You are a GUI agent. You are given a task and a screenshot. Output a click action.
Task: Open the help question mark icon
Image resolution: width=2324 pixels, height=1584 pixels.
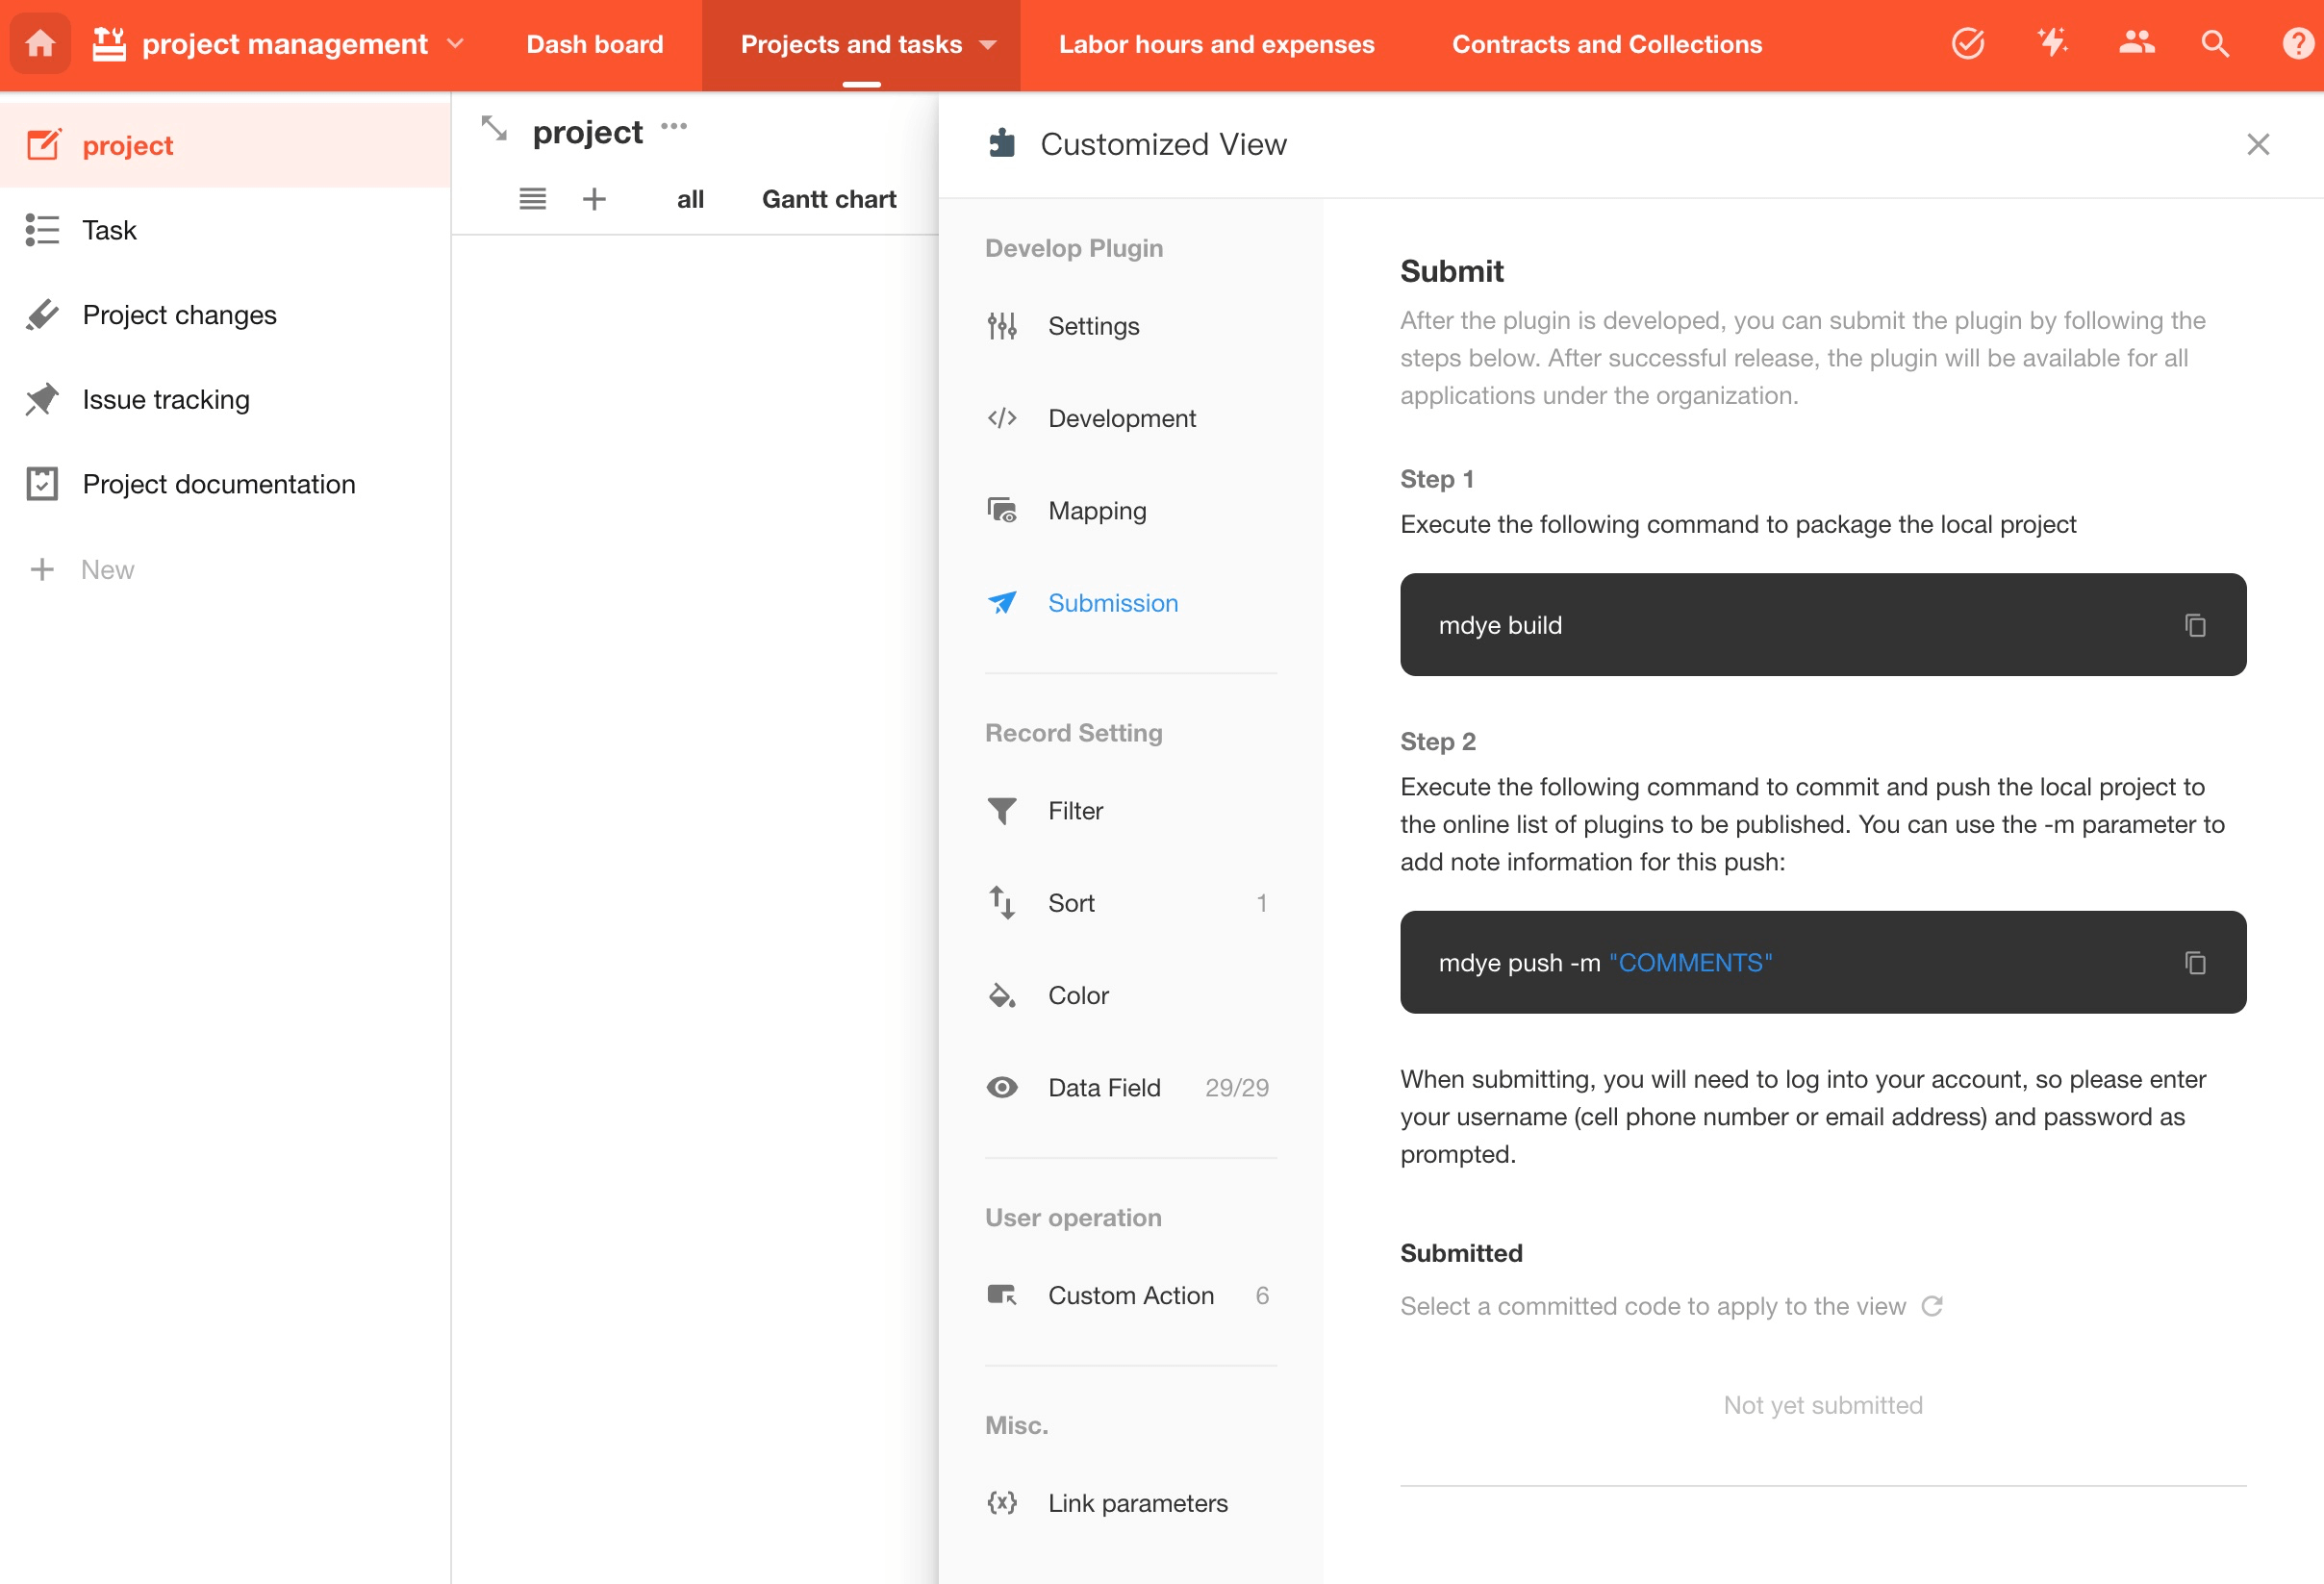pyautogui.click(x=2297, y=44)
